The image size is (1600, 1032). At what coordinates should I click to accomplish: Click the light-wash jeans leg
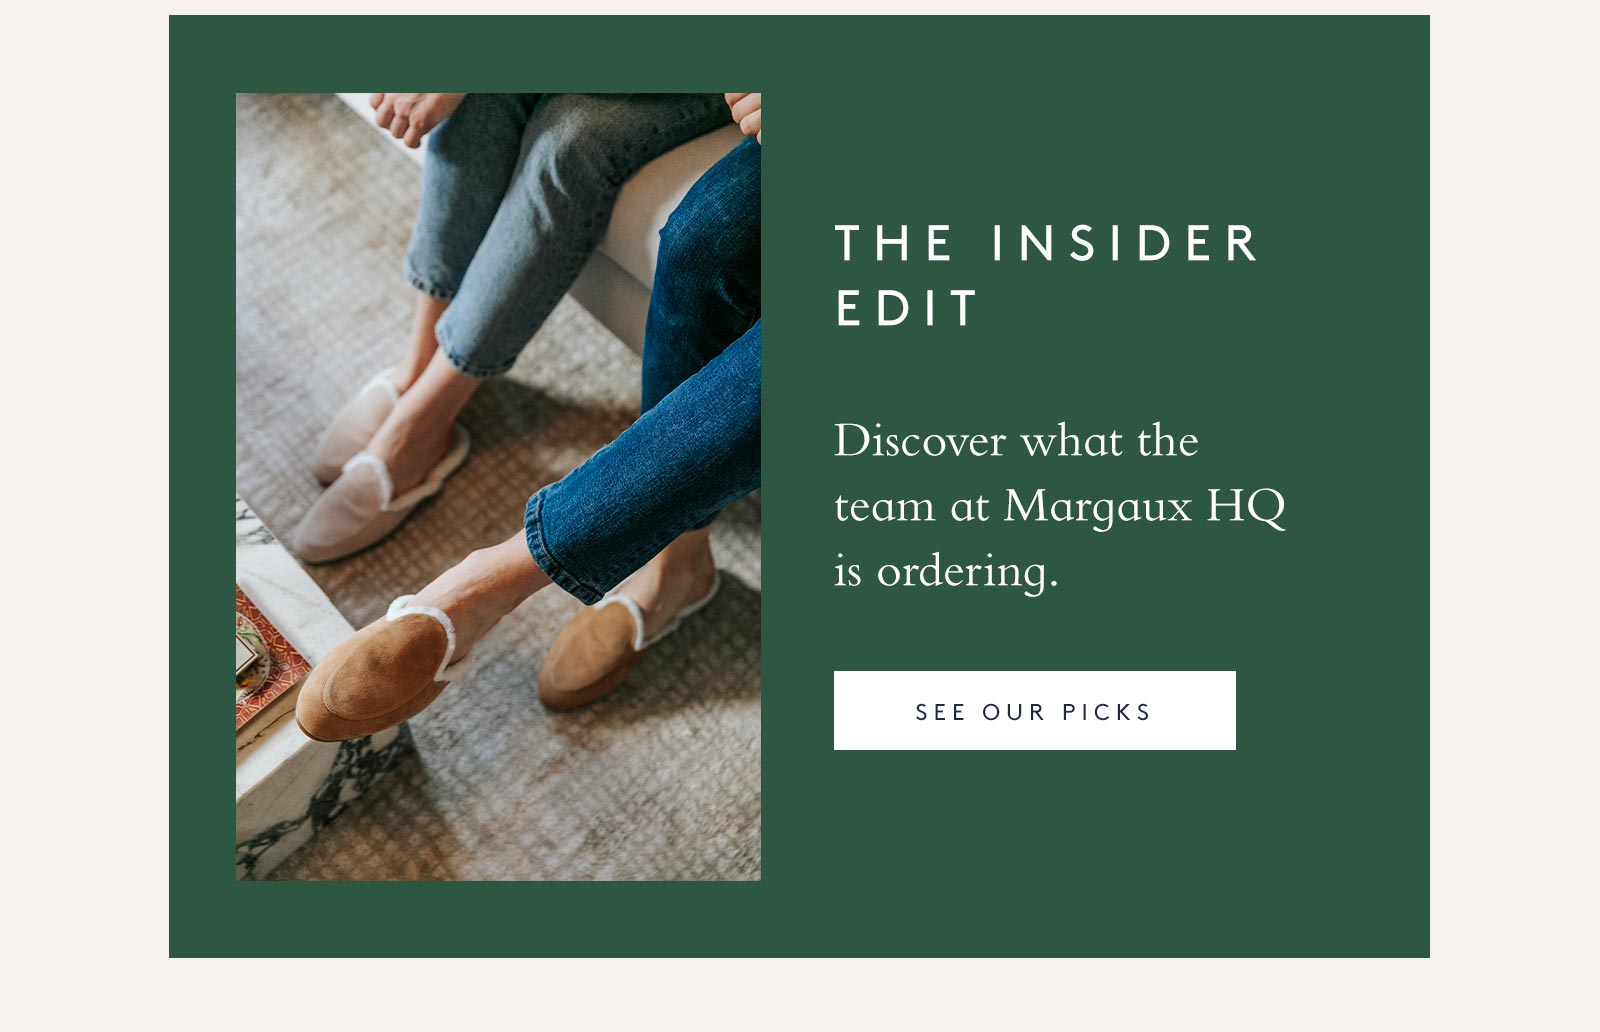(x=520, y=230)
